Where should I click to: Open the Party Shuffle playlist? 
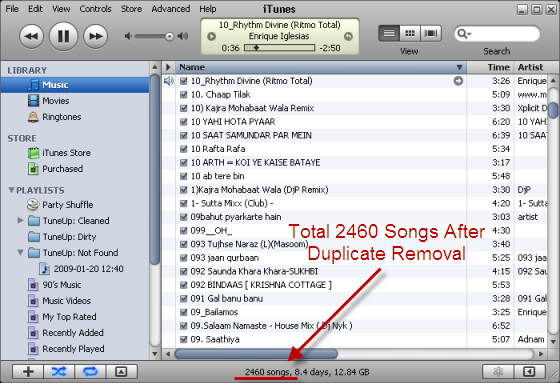click(75, 205)
